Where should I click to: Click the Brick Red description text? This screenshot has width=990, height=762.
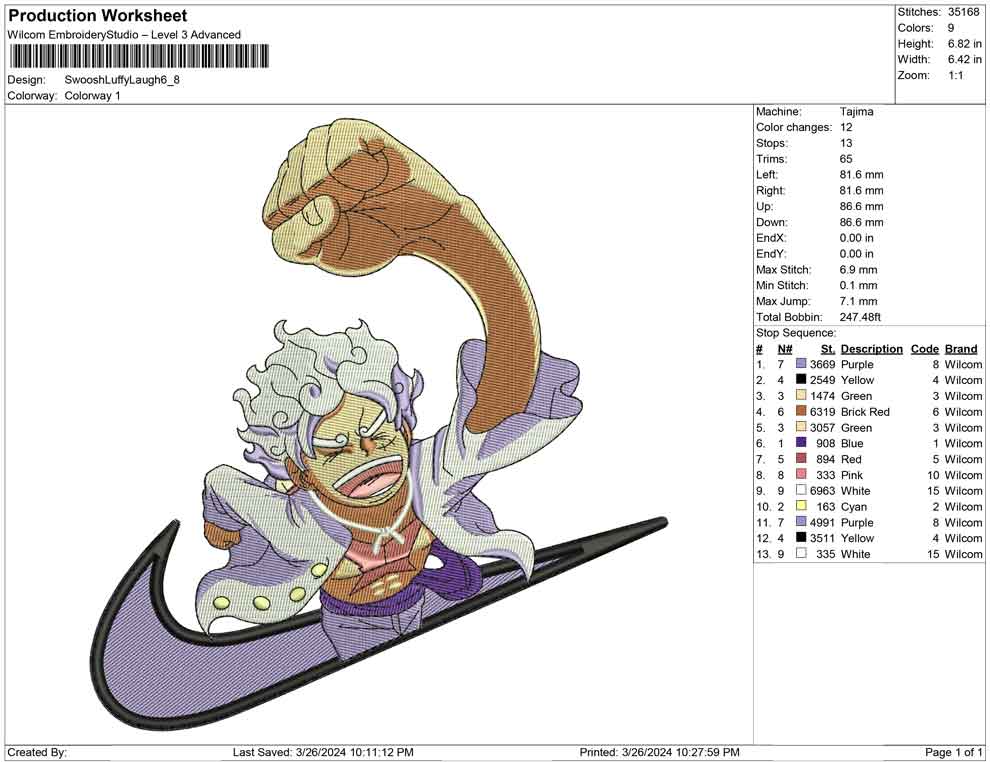[x=865, y=412]
